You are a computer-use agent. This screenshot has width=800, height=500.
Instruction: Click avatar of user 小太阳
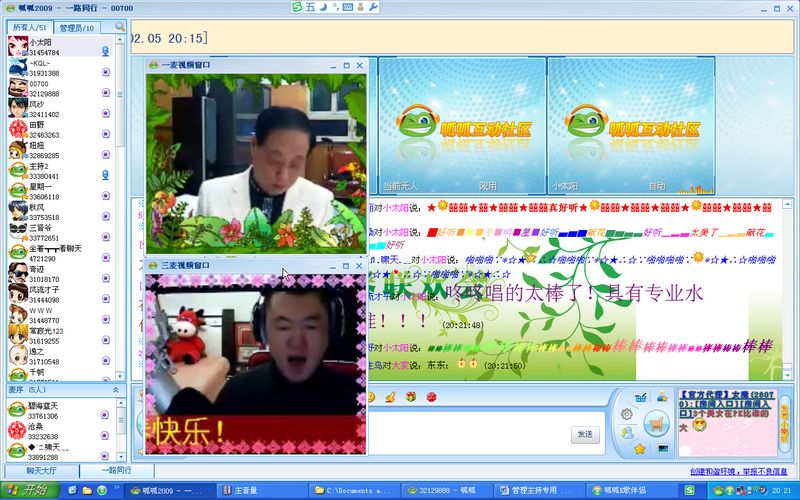[x=18, y=46]
